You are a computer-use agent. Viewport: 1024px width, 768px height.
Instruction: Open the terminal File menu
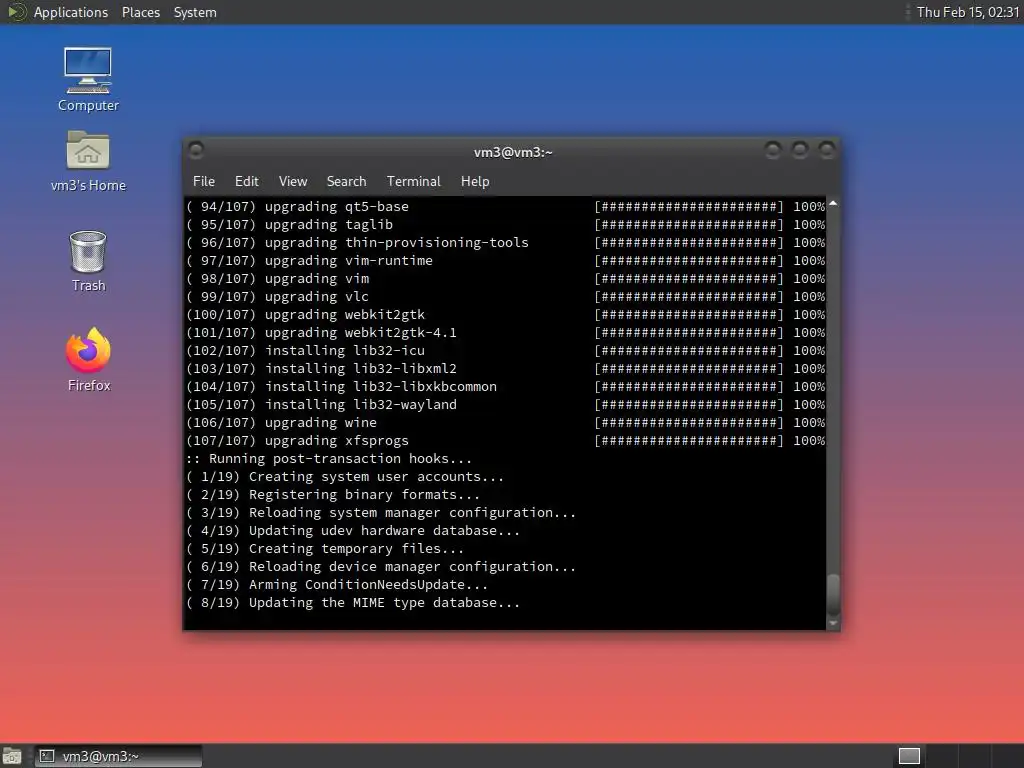coord(204,181)
